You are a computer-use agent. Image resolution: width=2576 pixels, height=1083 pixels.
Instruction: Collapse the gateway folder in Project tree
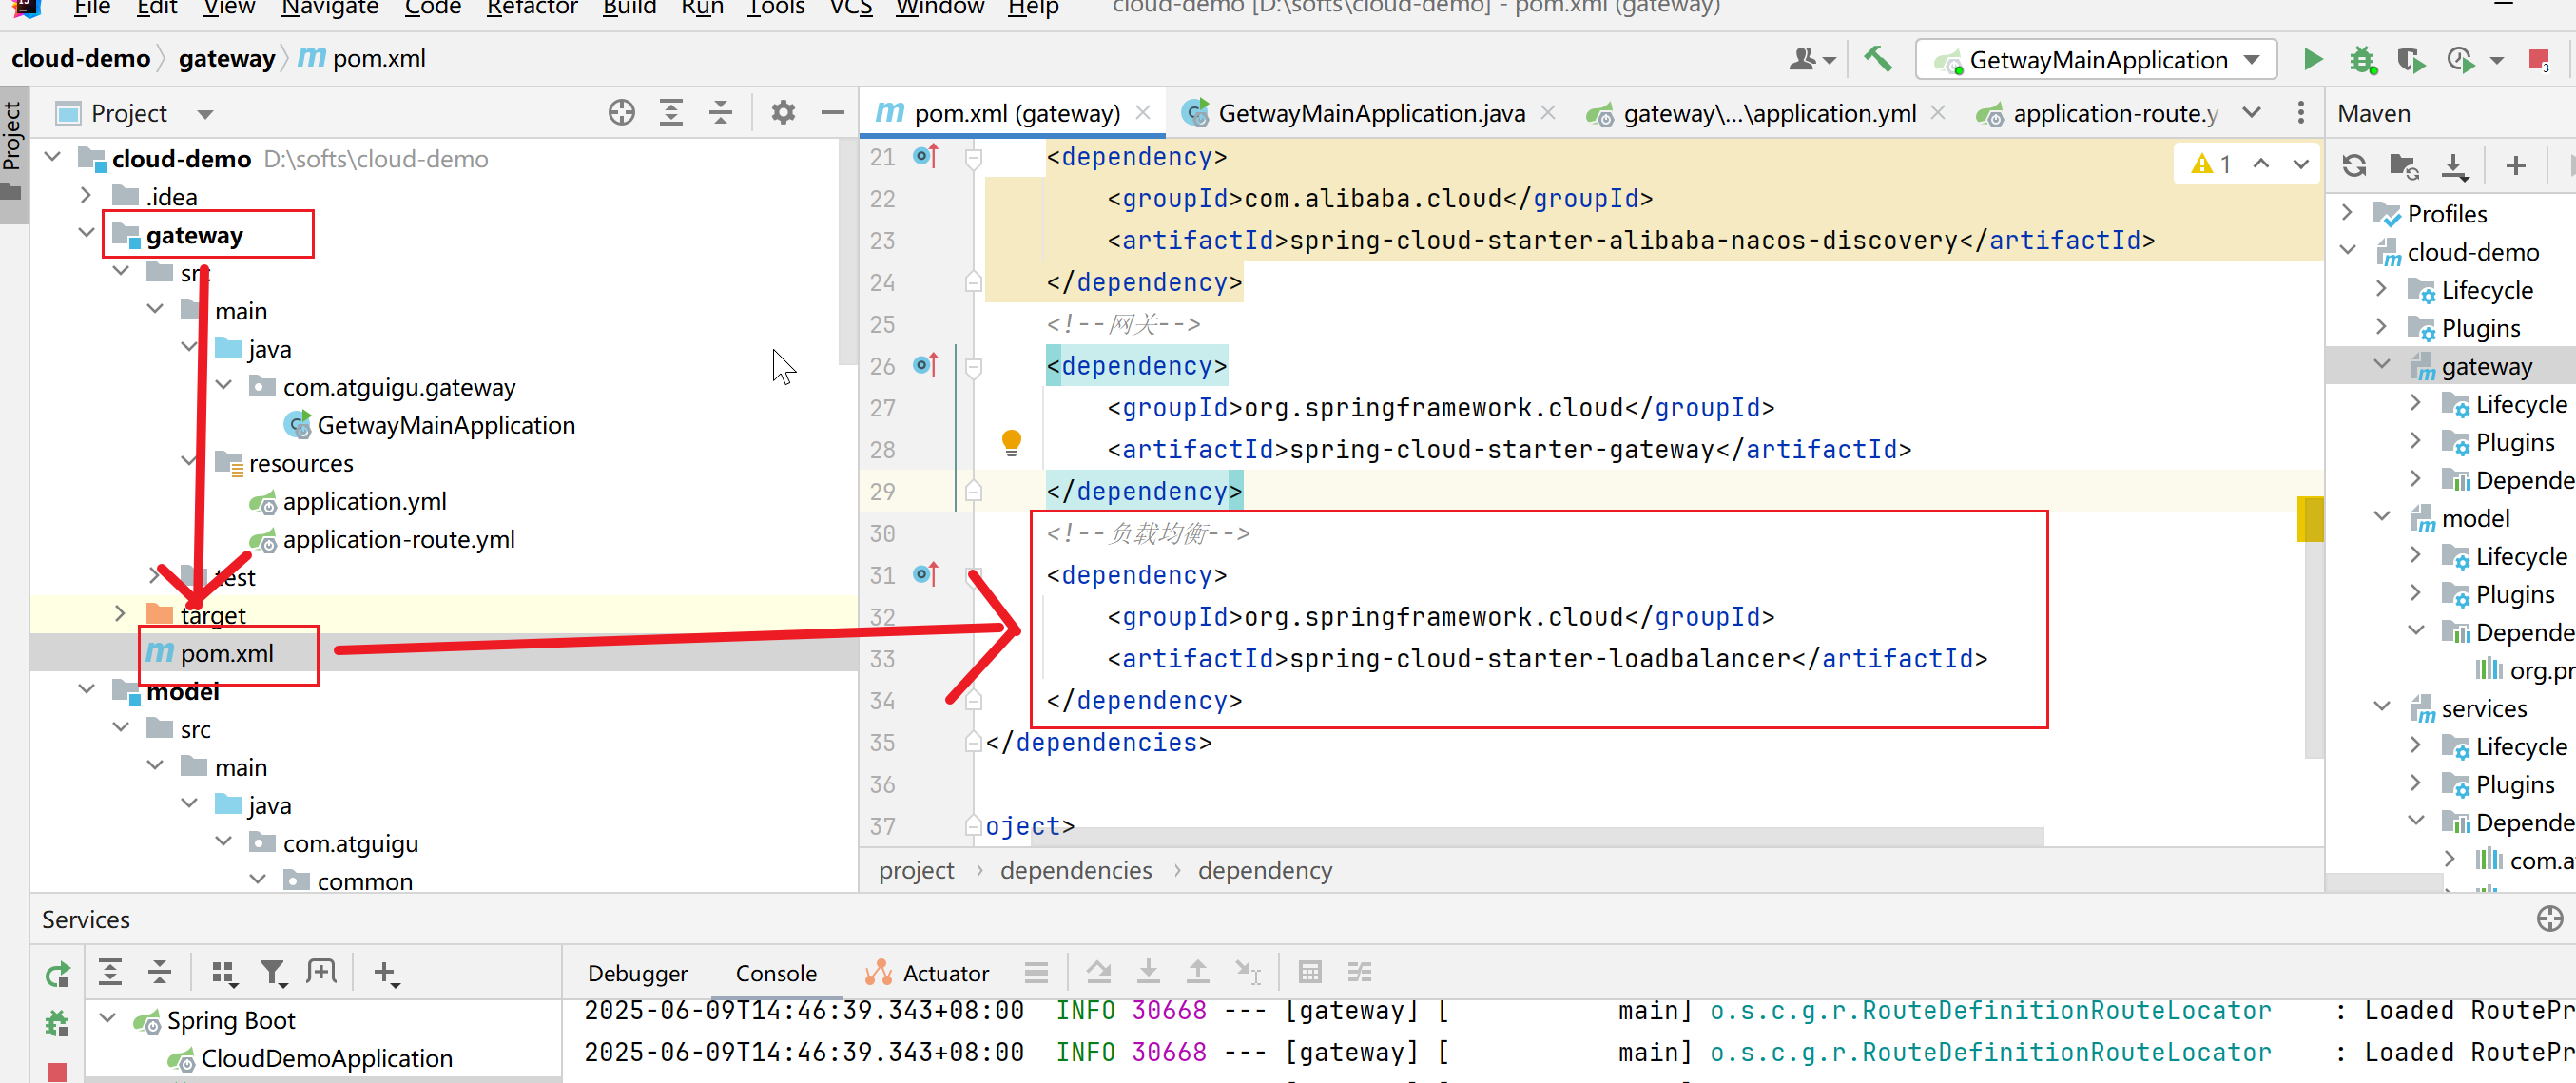pyautogui.click(x=87, y=234)
